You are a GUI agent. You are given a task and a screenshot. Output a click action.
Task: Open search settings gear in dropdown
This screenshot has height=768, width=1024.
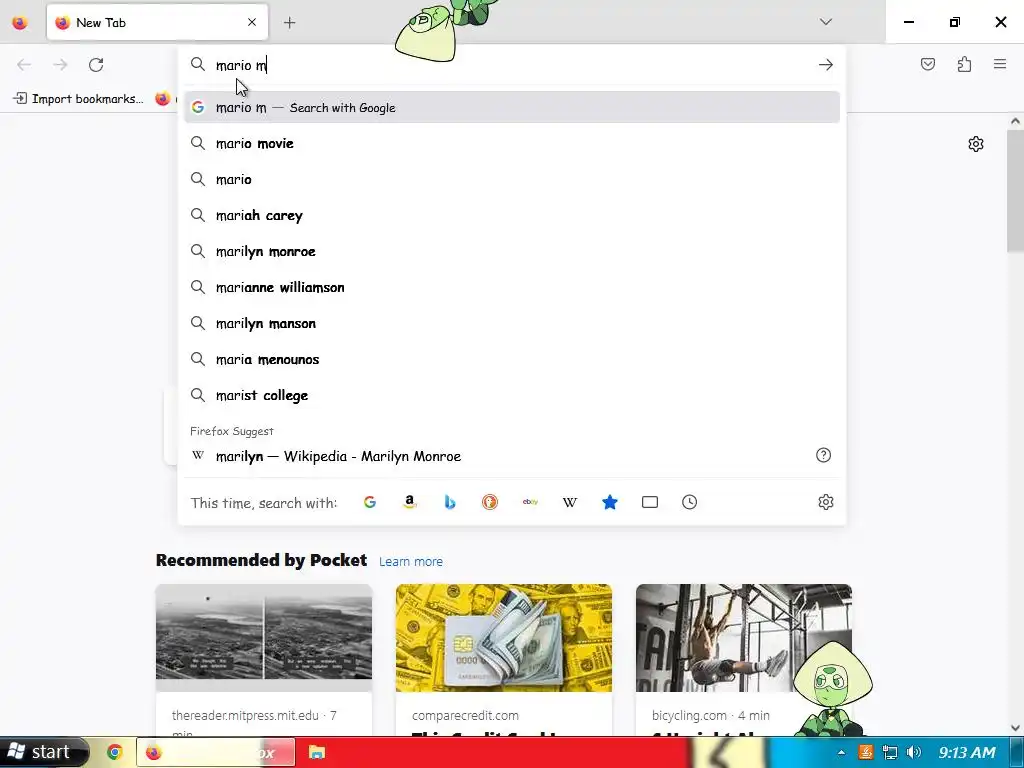825,502
